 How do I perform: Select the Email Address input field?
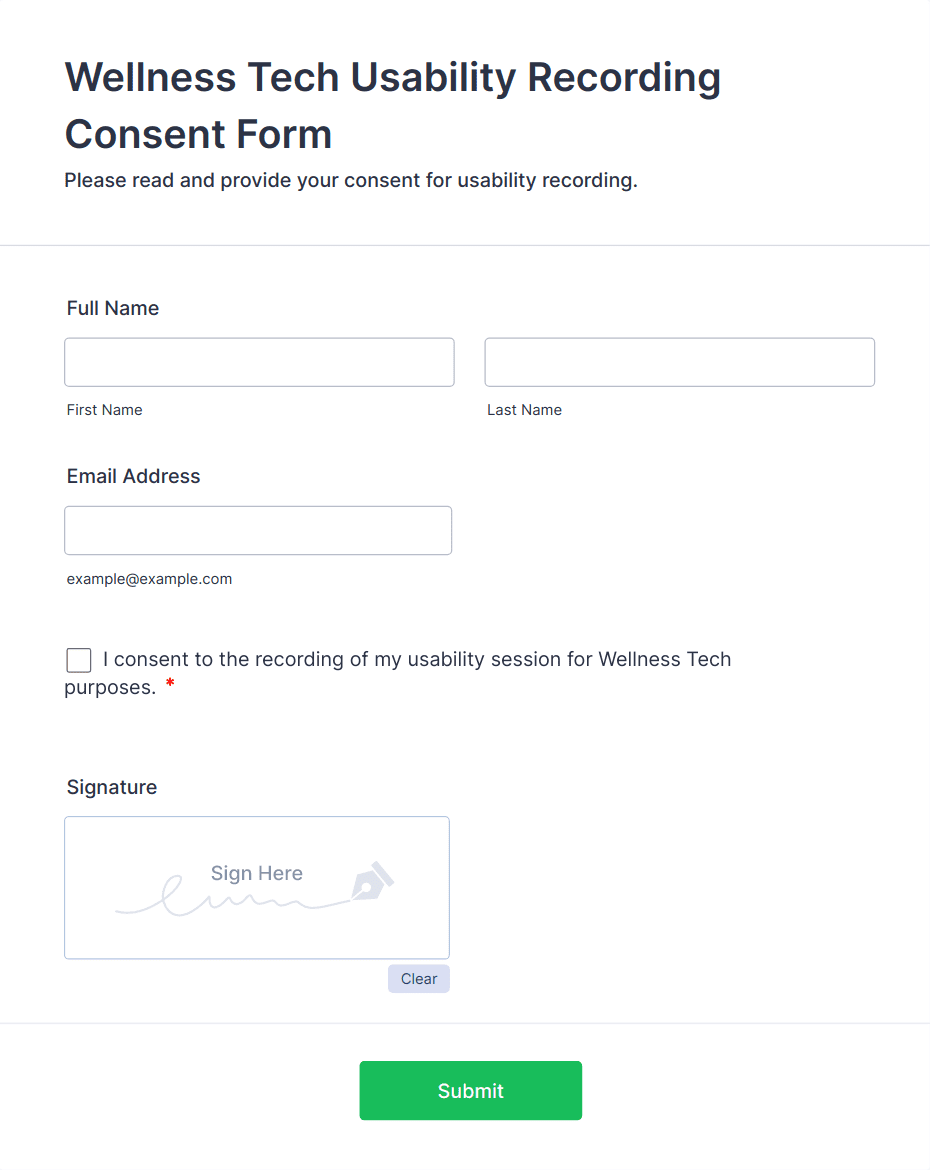pos(258,530)
